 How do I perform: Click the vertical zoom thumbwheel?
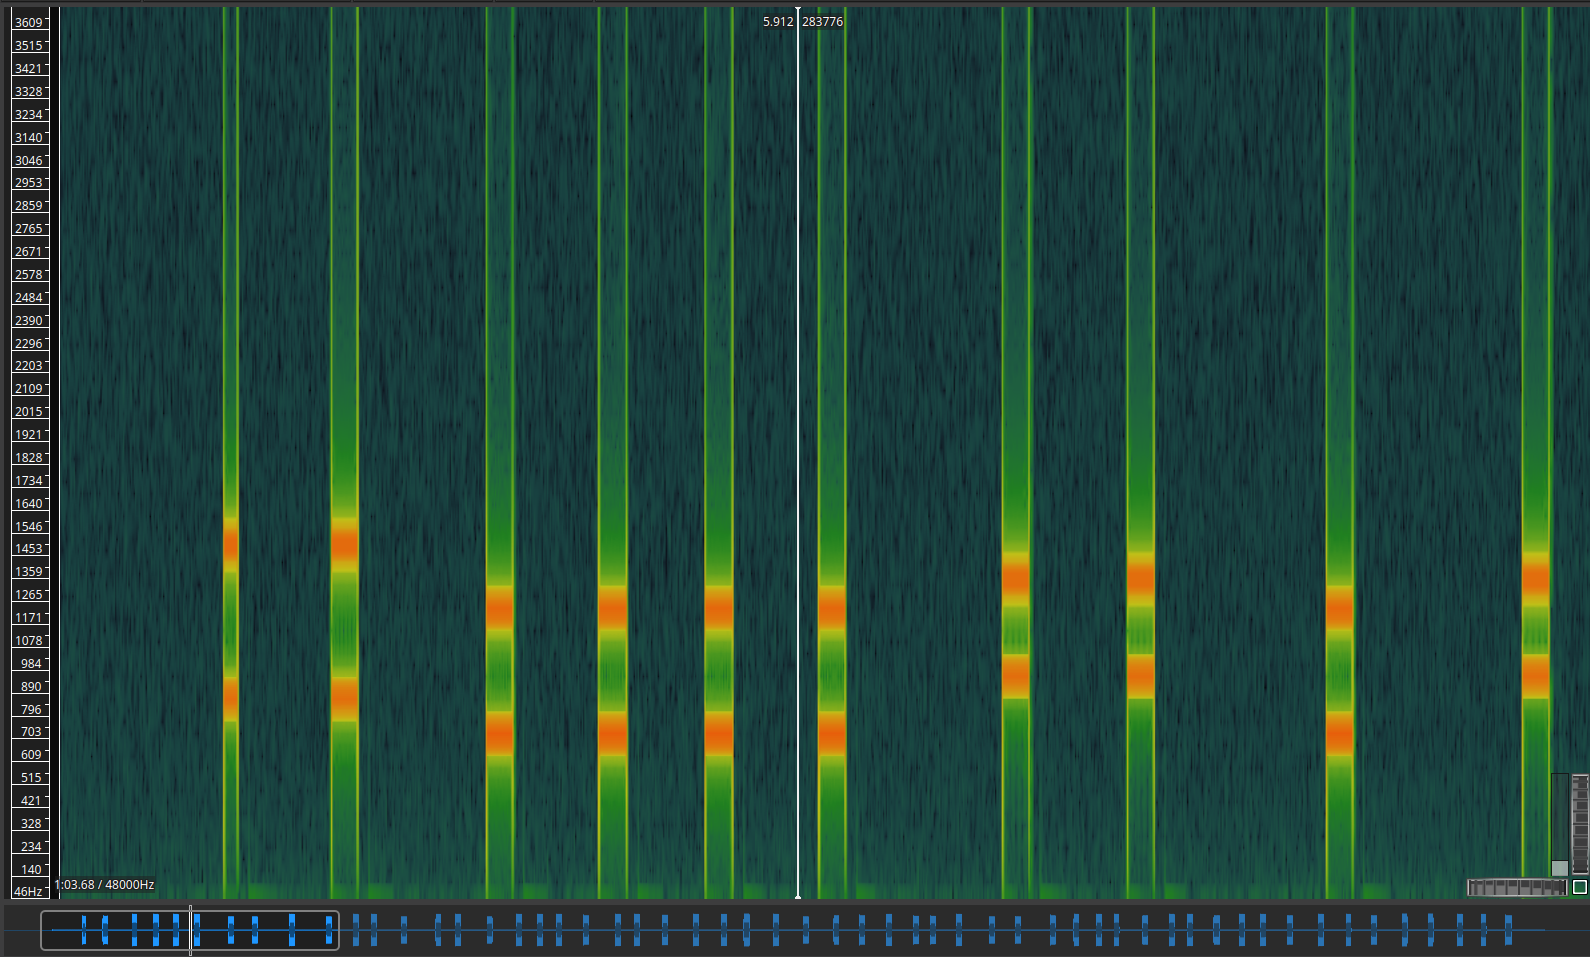pos(1580,824)
